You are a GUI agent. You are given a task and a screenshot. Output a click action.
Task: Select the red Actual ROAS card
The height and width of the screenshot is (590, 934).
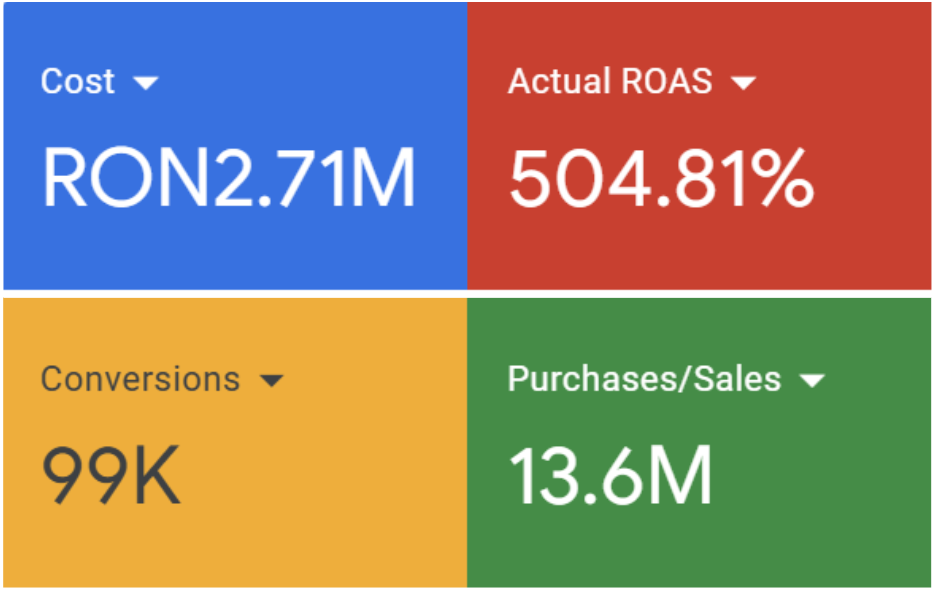(700, 145)
